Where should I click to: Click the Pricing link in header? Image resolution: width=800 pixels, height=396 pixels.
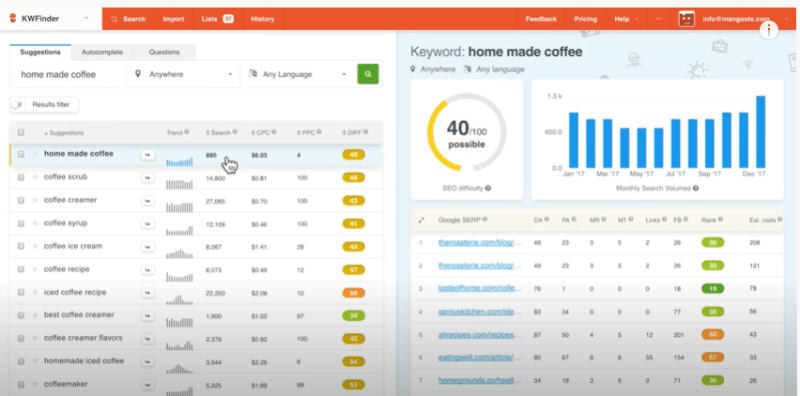point(585,19)
